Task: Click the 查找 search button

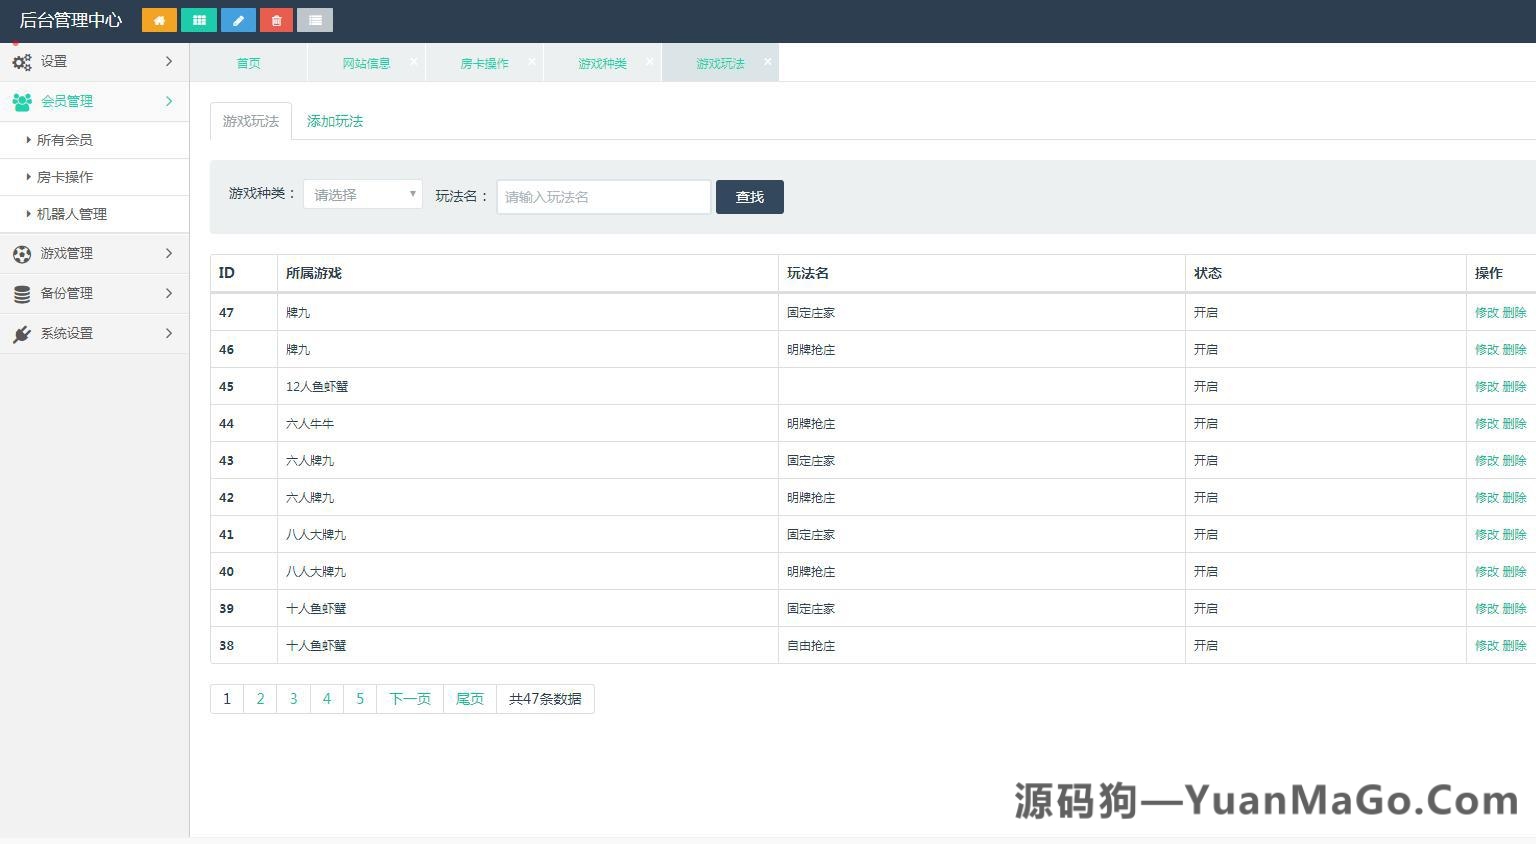Action: 749,197
